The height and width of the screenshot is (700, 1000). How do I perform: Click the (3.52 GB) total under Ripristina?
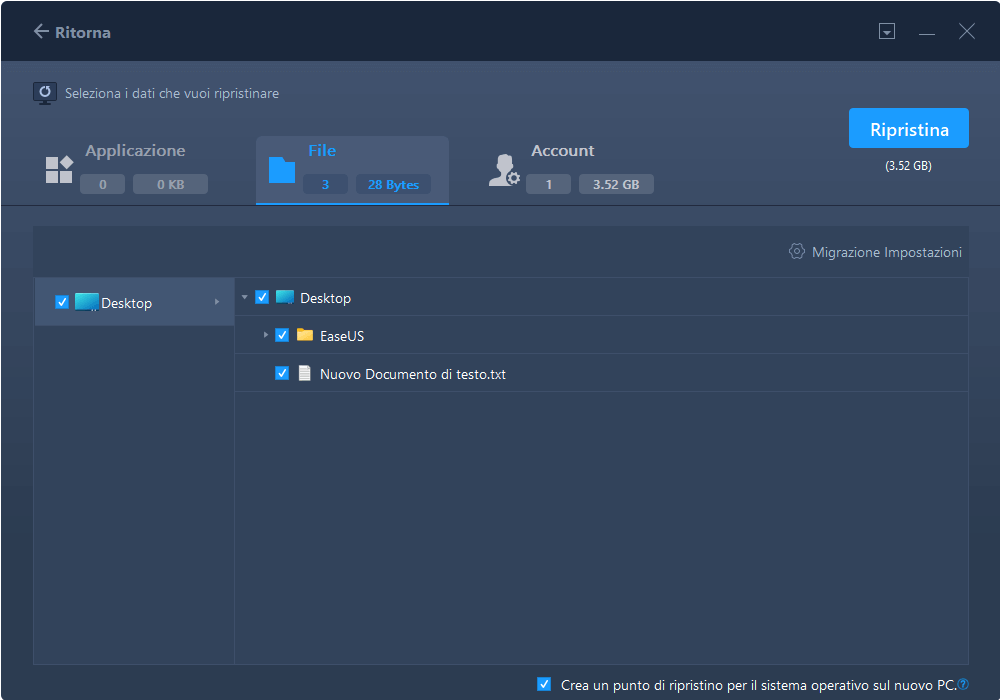tap(908, 166)
